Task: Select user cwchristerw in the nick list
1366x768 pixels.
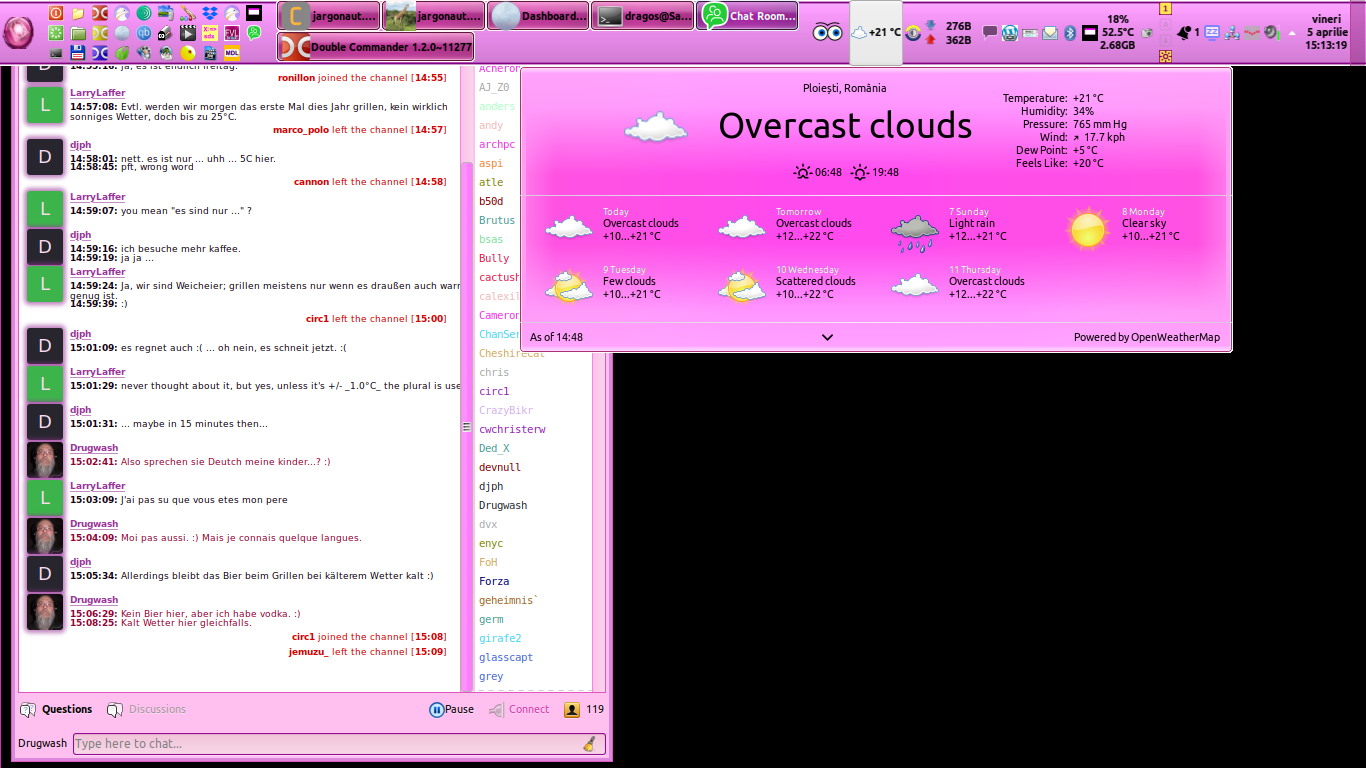Action: pos(512,429)
